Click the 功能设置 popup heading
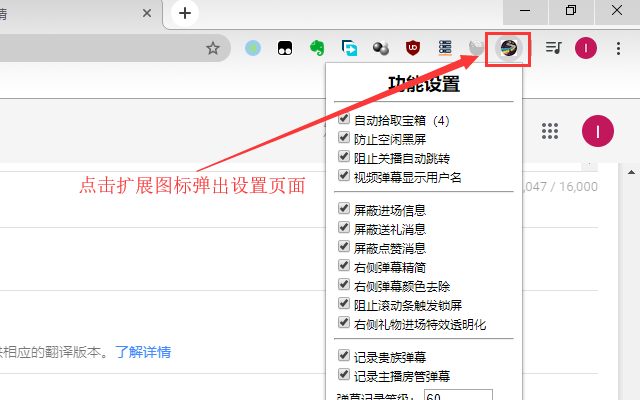This screenshot has height=400, width=640. pyautogui.click(x=424, y=84)
